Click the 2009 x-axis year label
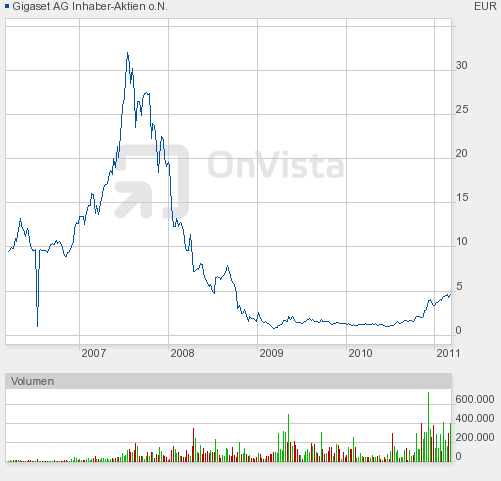Screen dimensions: 501x481 tap(271, 353)
